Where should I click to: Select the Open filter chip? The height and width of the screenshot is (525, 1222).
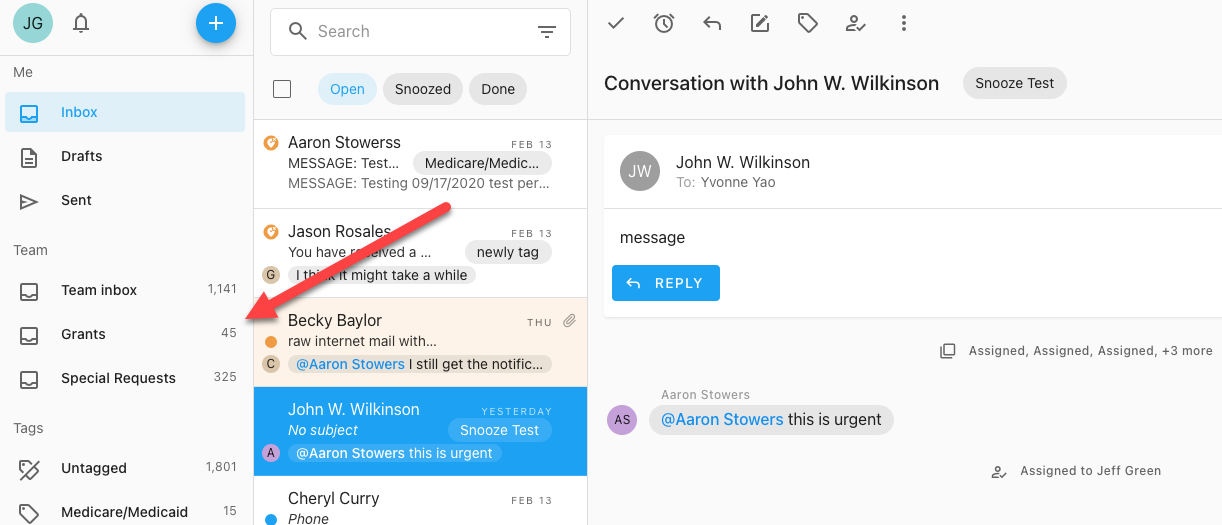[x=347, y=89]
